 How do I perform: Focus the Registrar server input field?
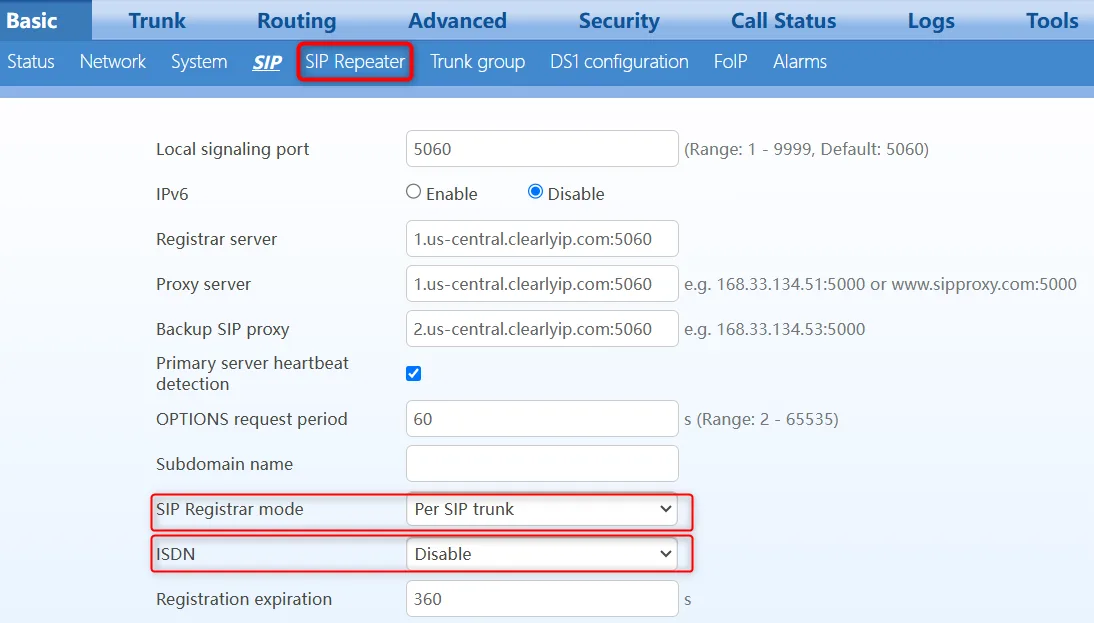[x=542, y=239]
